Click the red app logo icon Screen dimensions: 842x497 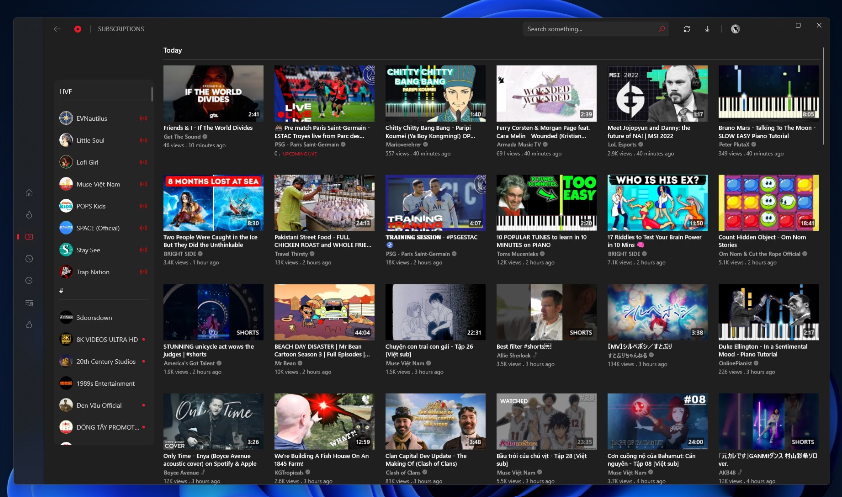(78, 29)
